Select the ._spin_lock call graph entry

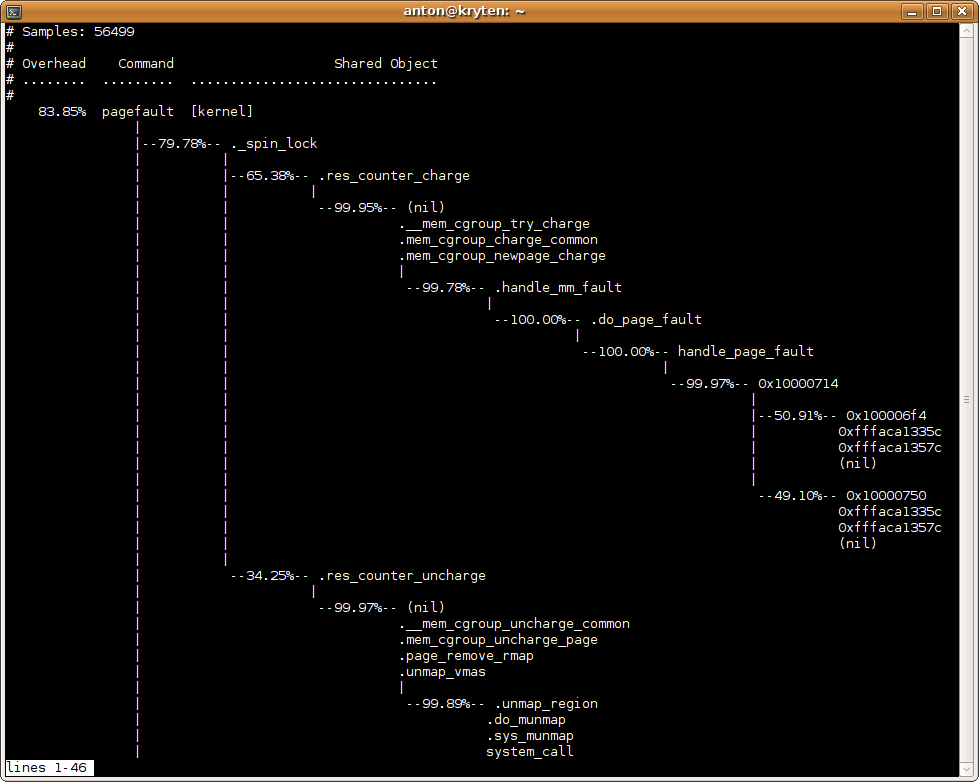pyautogui.click(x=274, y=144)
